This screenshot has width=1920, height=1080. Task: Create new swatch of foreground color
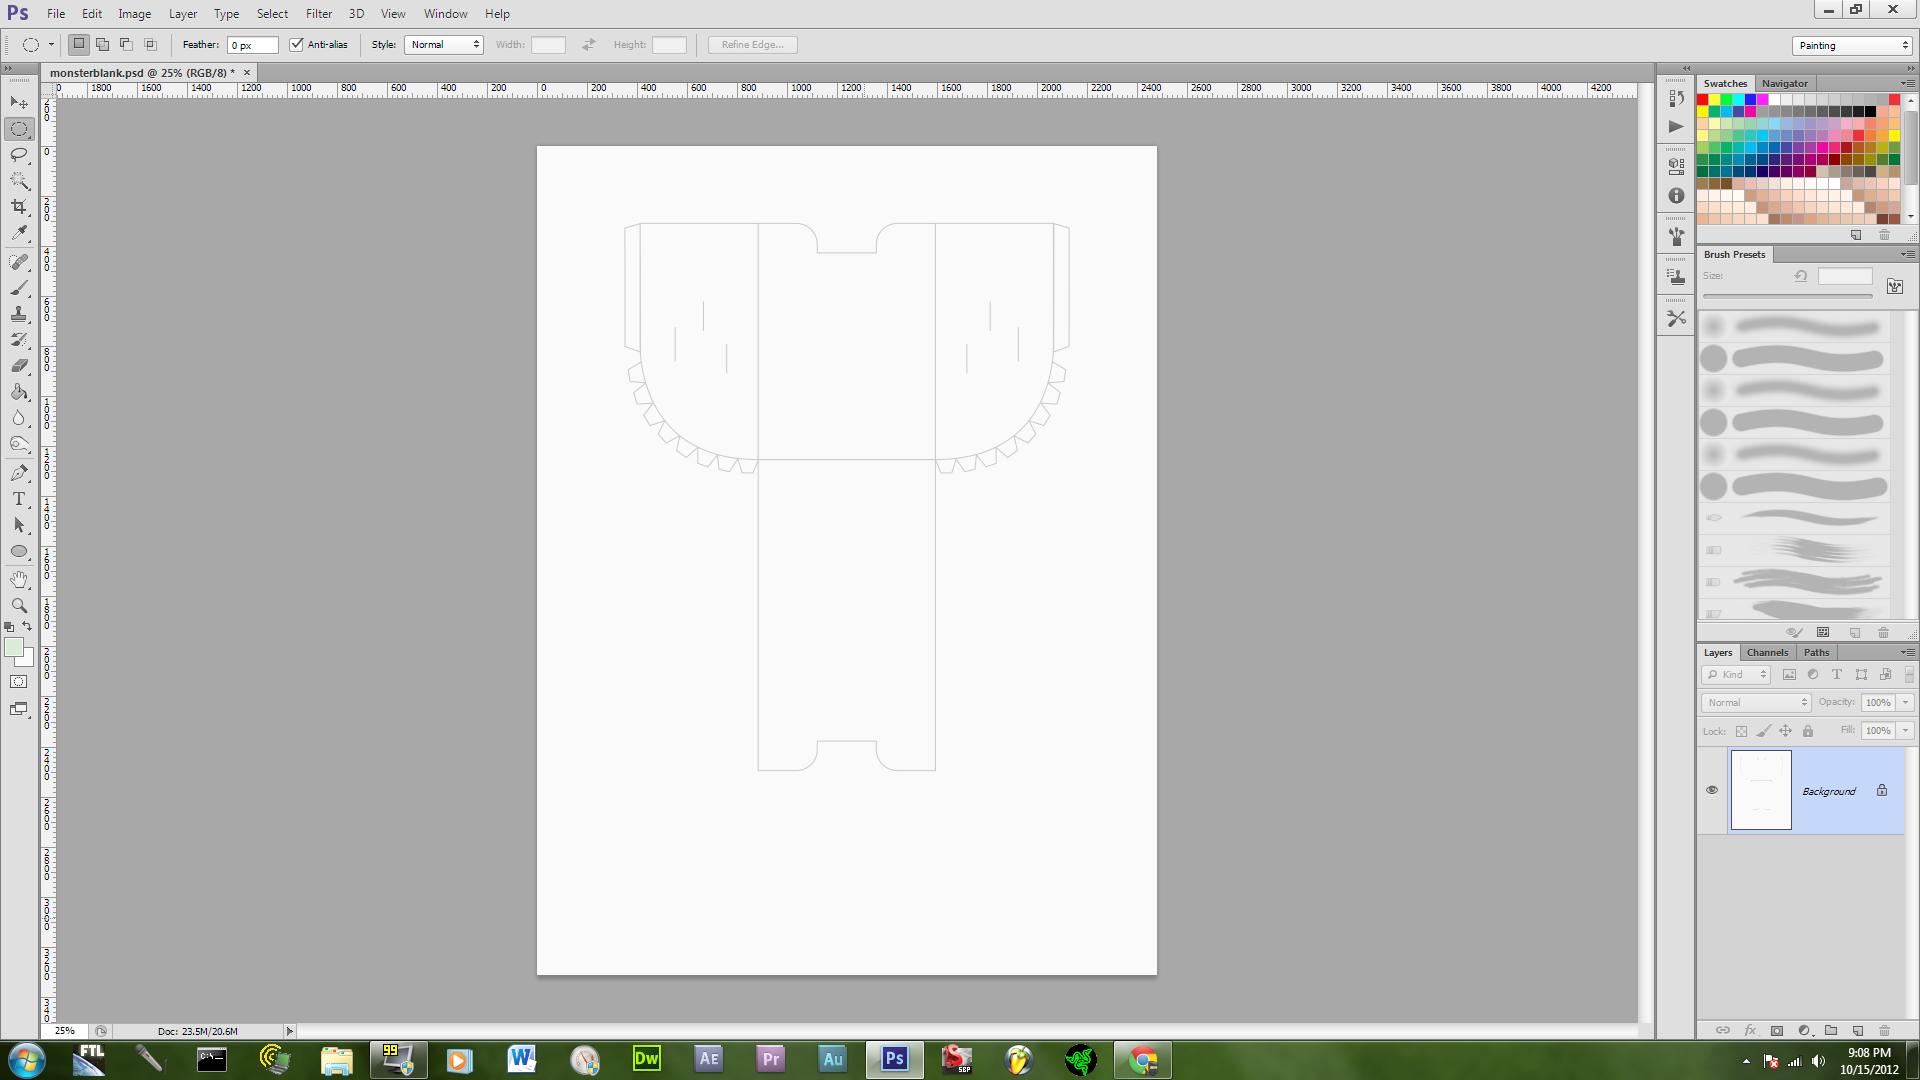(1856, 235)
